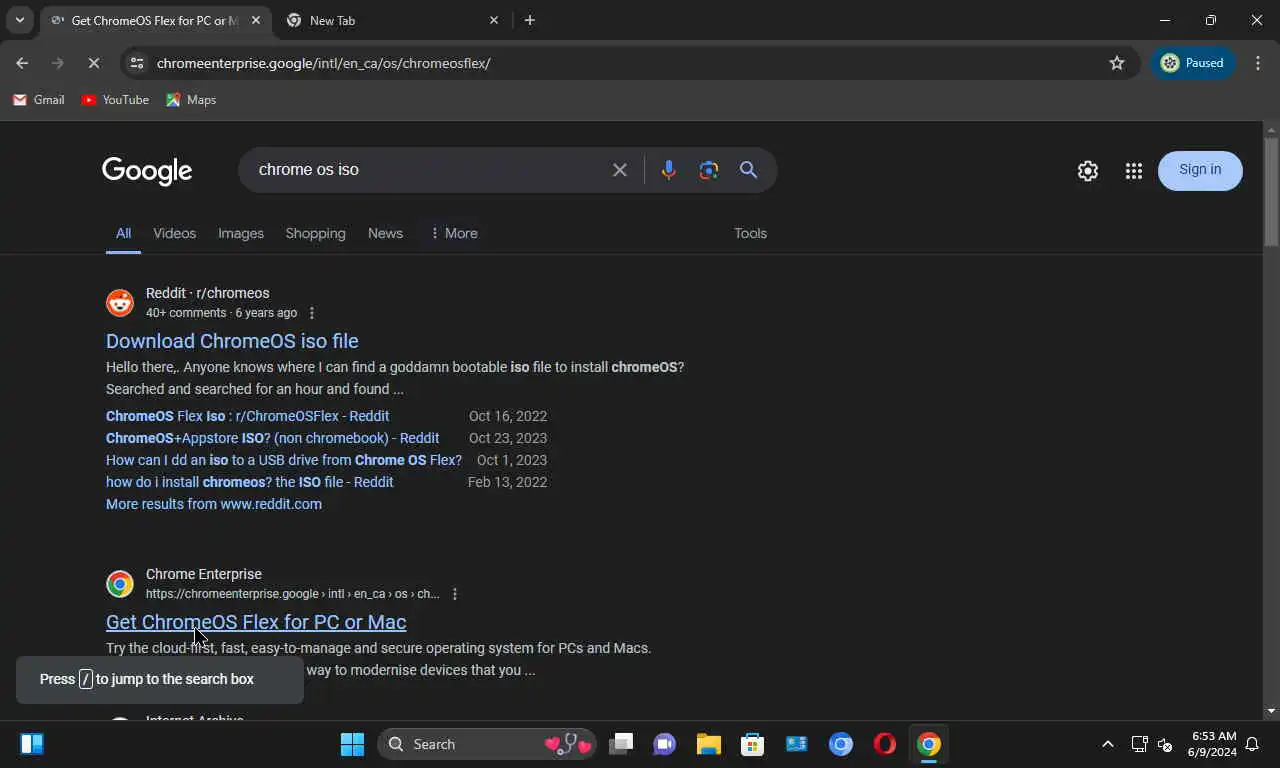1280x768 pixels.
Task: Open the Paused profile button
Action: (1192, 63)
